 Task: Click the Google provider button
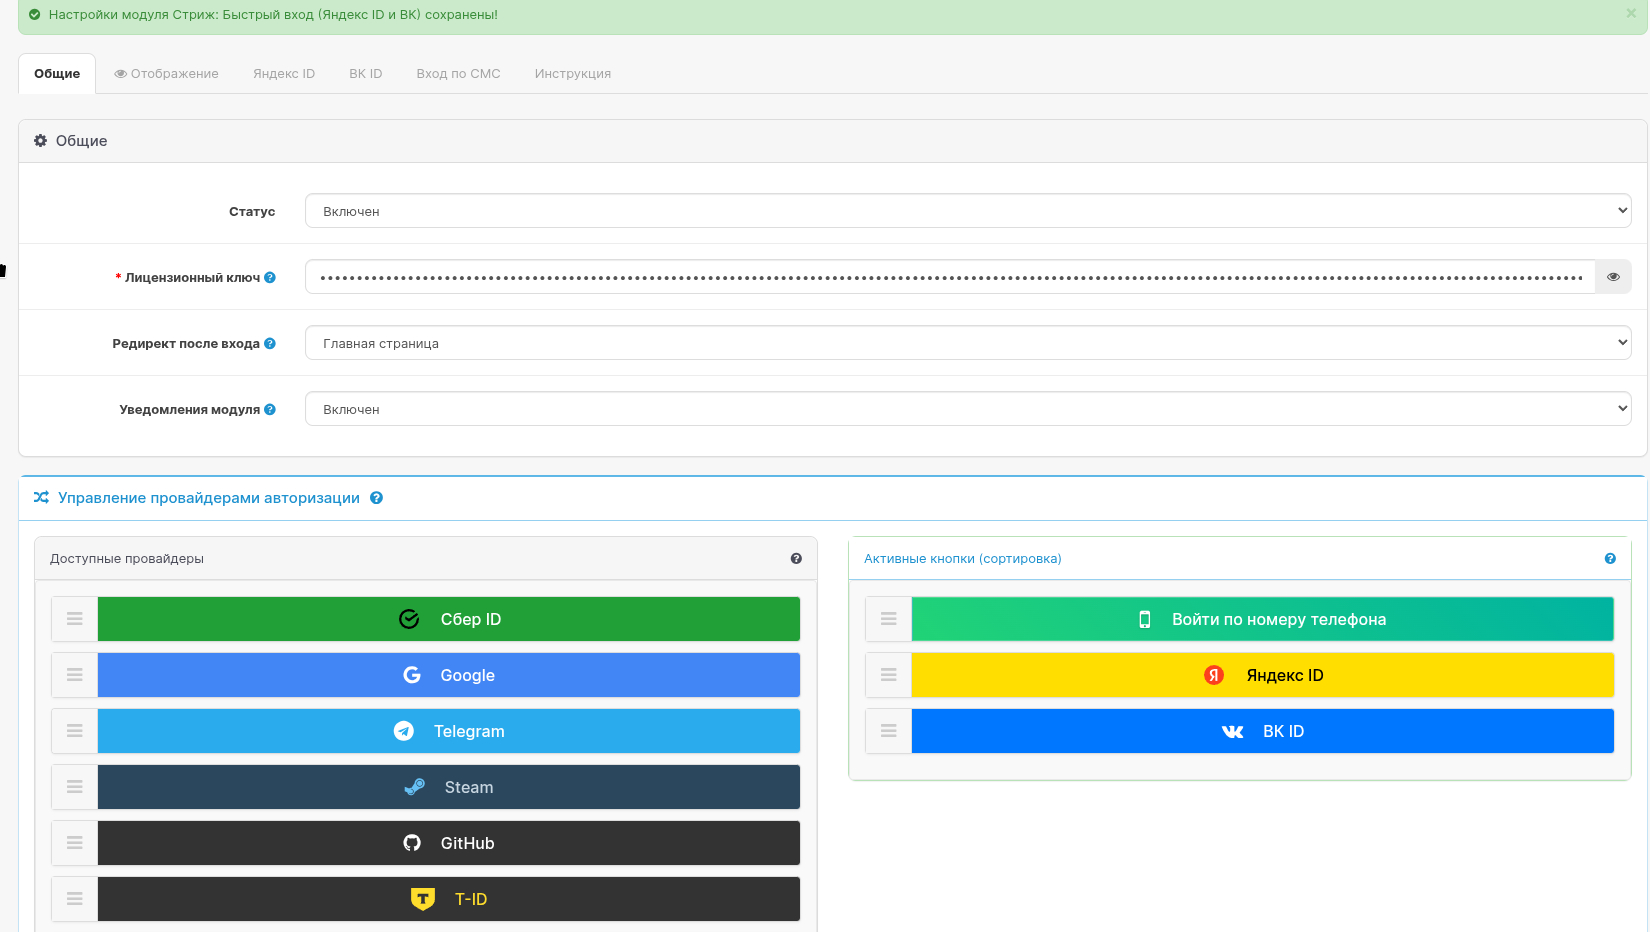pos(448,675)
